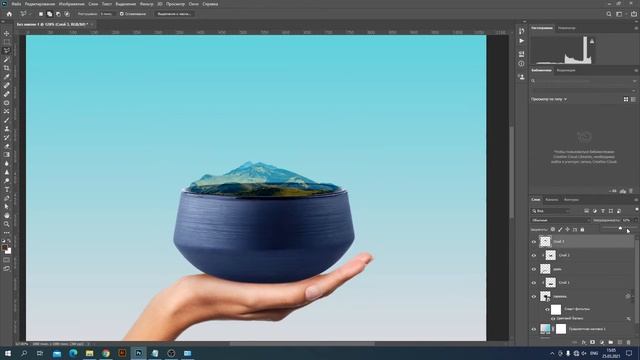Open the Actions panel play icon

pos(522,41)
